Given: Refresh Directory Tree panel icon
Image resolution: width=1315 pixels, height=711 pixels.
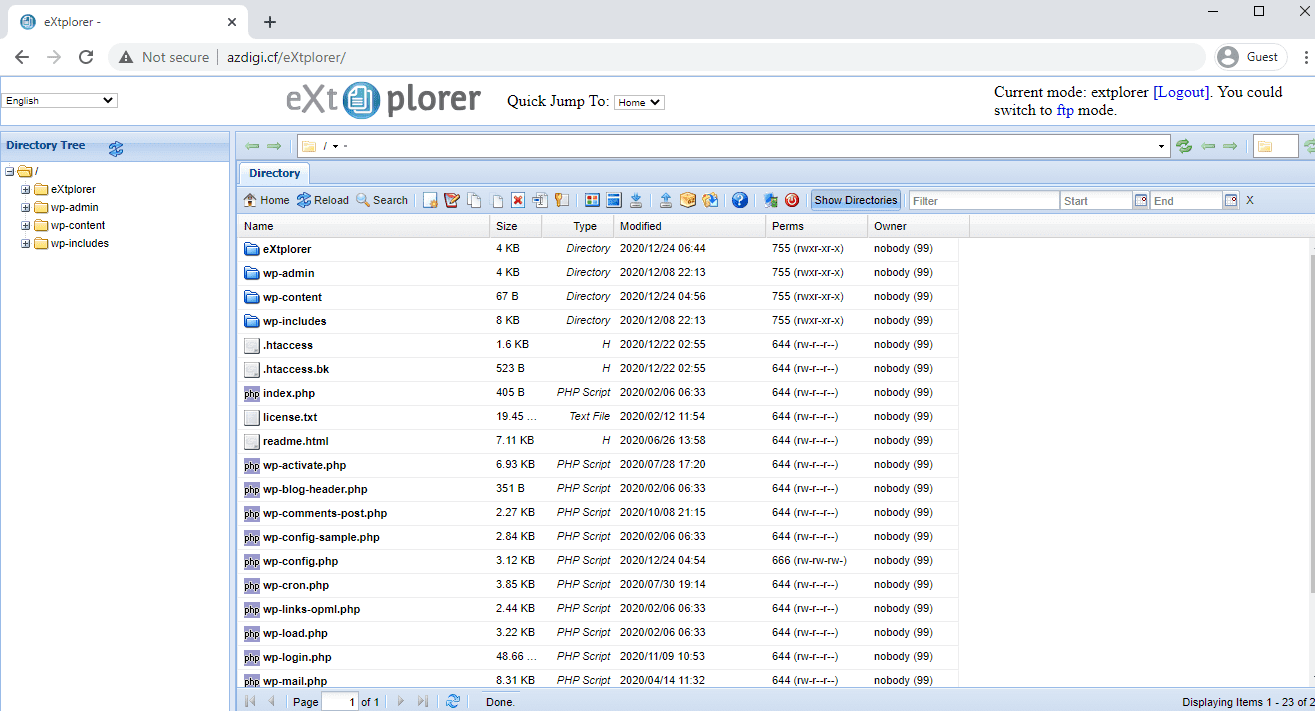Looking at the screenshot, I should tap(116, 148).
